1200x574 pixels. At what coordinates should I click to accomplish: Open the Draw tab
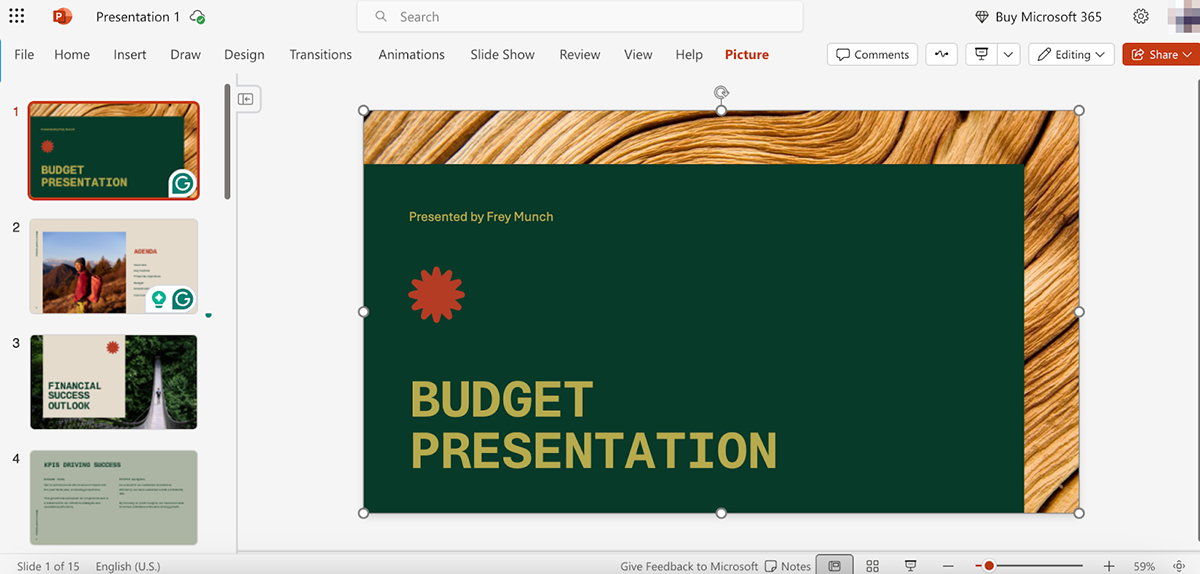[186, 55]
